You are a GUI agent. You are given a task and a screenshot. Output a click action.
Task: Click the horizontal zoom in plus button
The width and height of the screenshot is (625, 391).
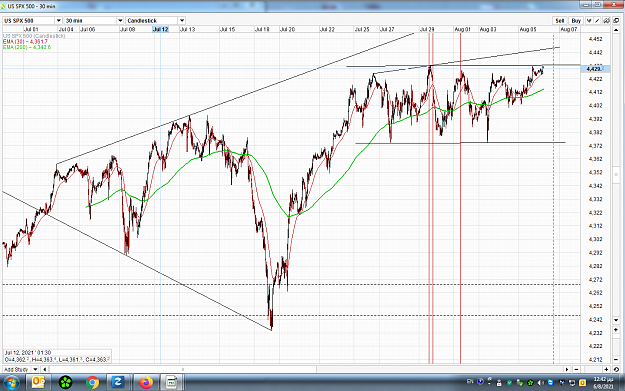point(606,369)
